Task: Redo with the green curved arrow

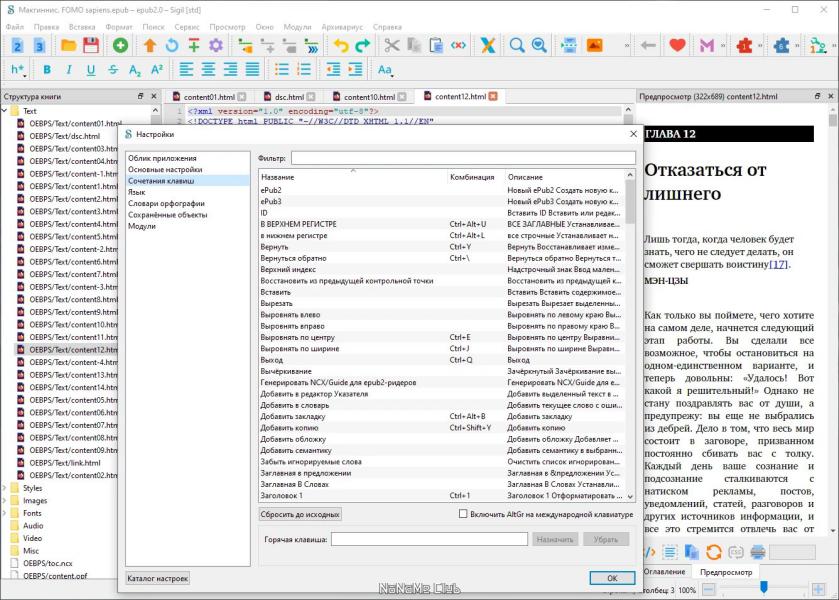Action: (x=363, y=45)
